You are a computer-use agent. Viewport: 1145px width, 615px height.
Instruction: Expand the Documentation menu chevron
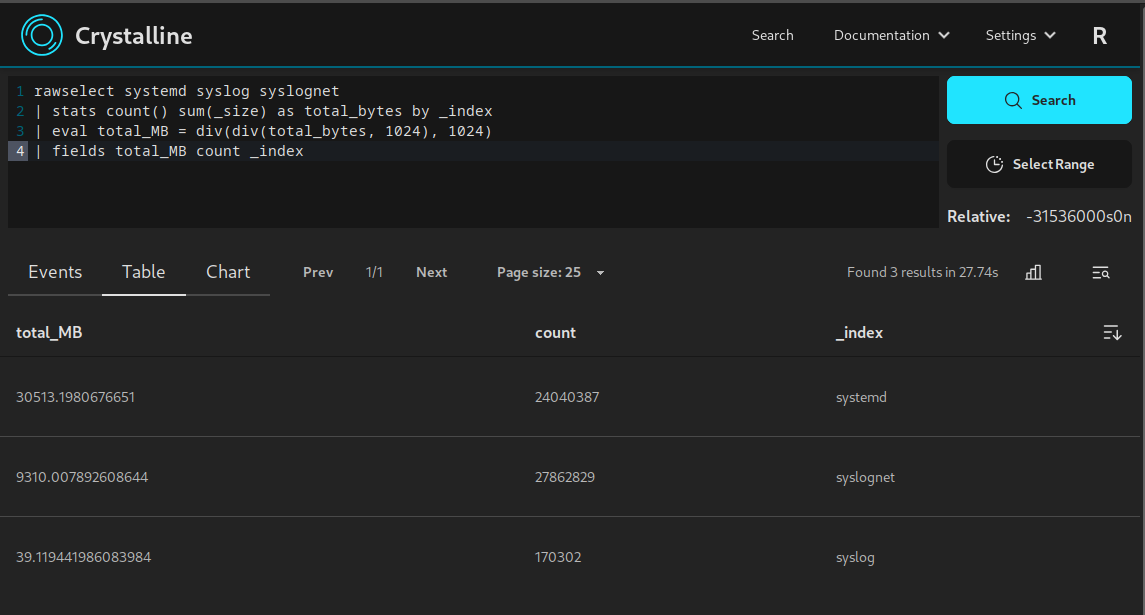tap(944, 35)
